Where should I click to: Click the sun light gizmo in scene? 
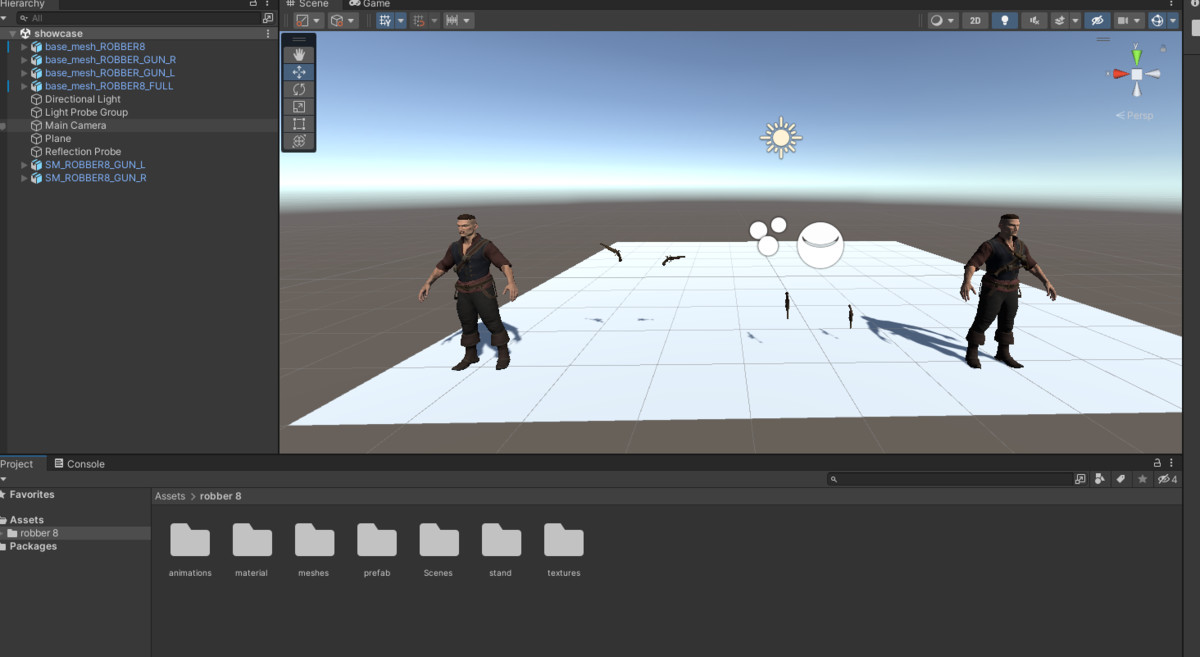pos(780,138)
